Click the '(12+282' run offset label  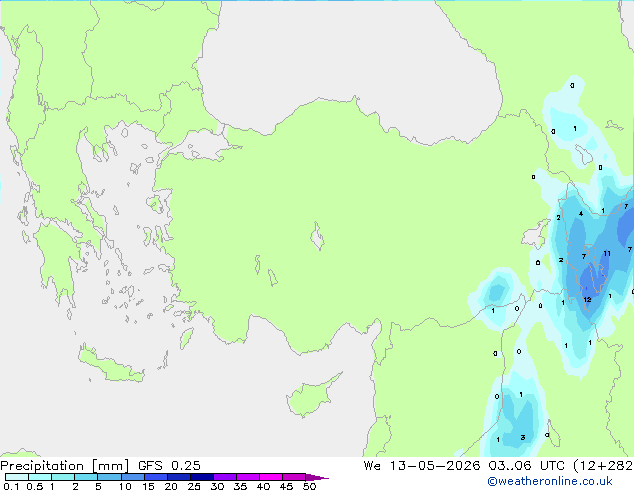[x=603, y=466]
